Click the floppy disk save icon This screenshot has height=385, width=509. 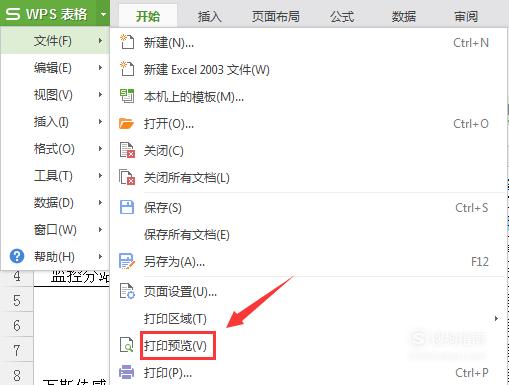pyautogui.click(x=127, y=207)
